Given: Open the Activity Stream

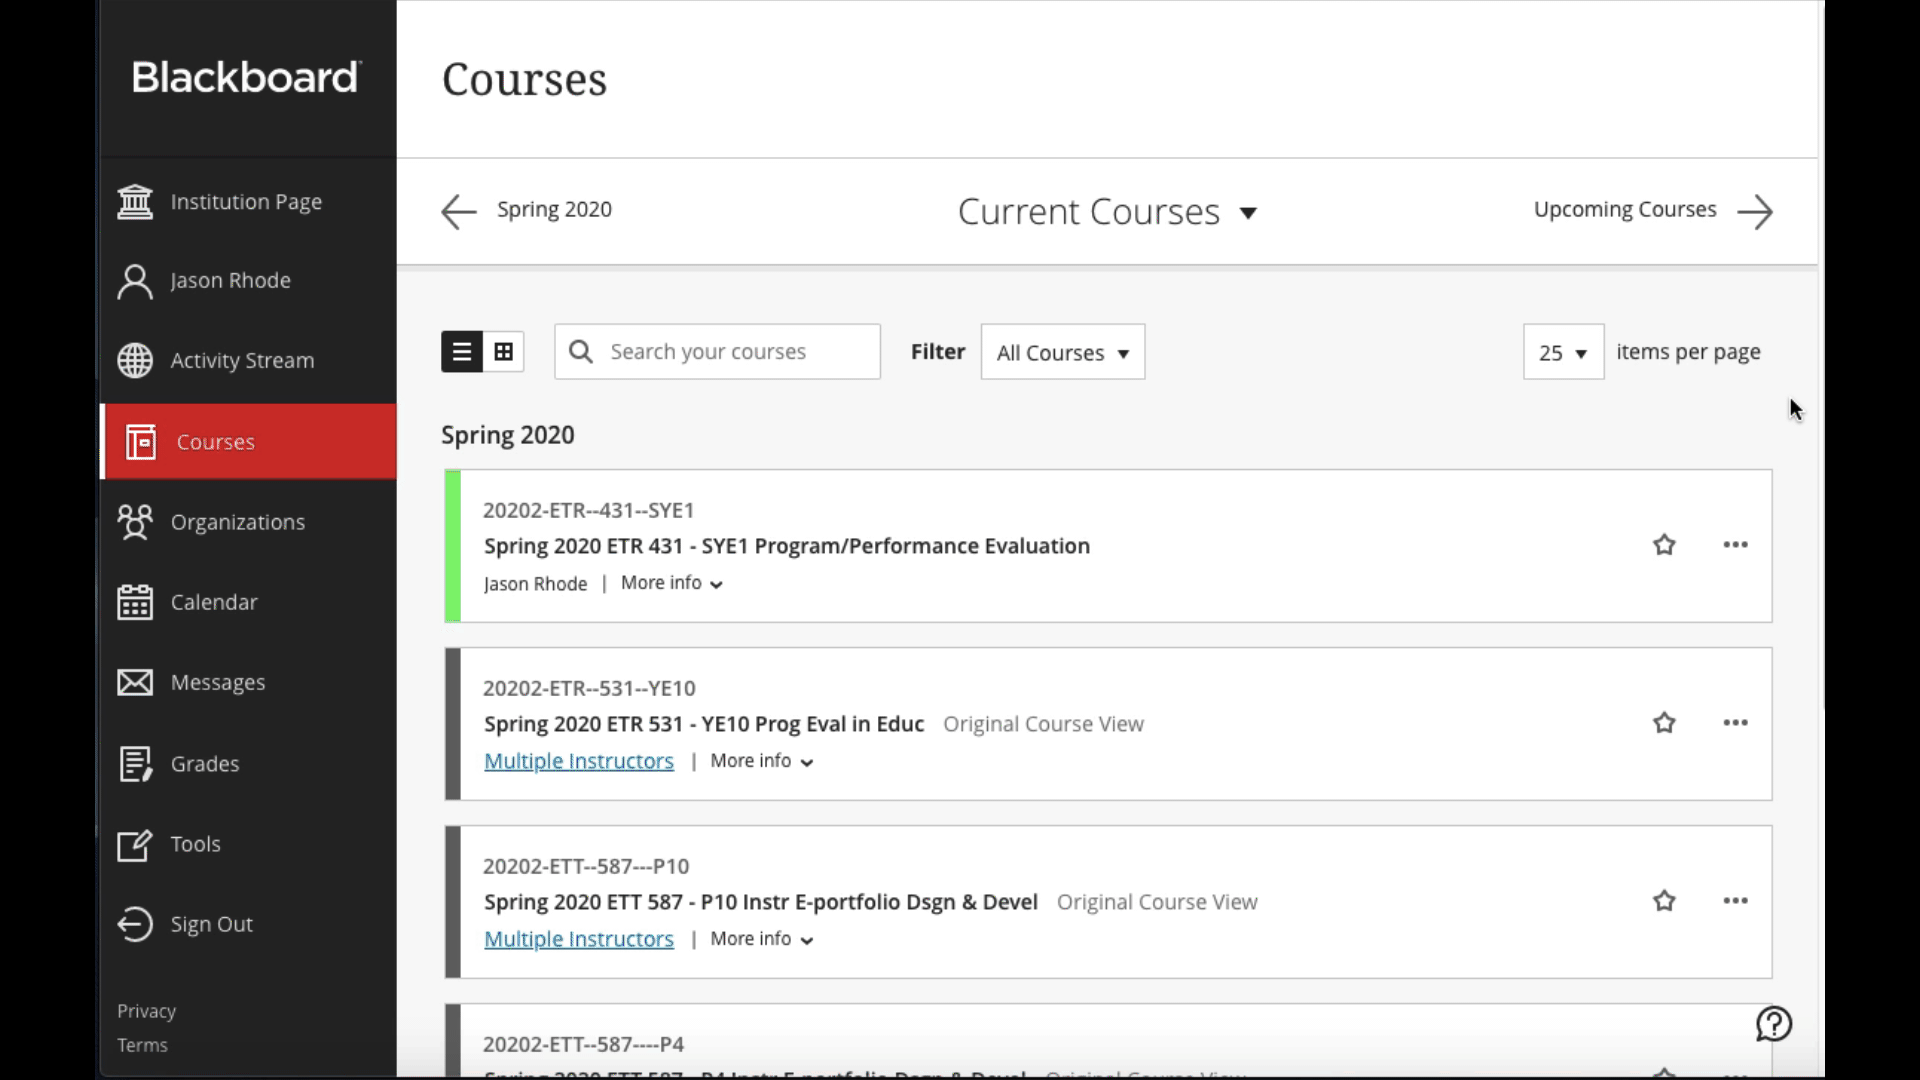Looking at the screenshot, I should point(241,361).
